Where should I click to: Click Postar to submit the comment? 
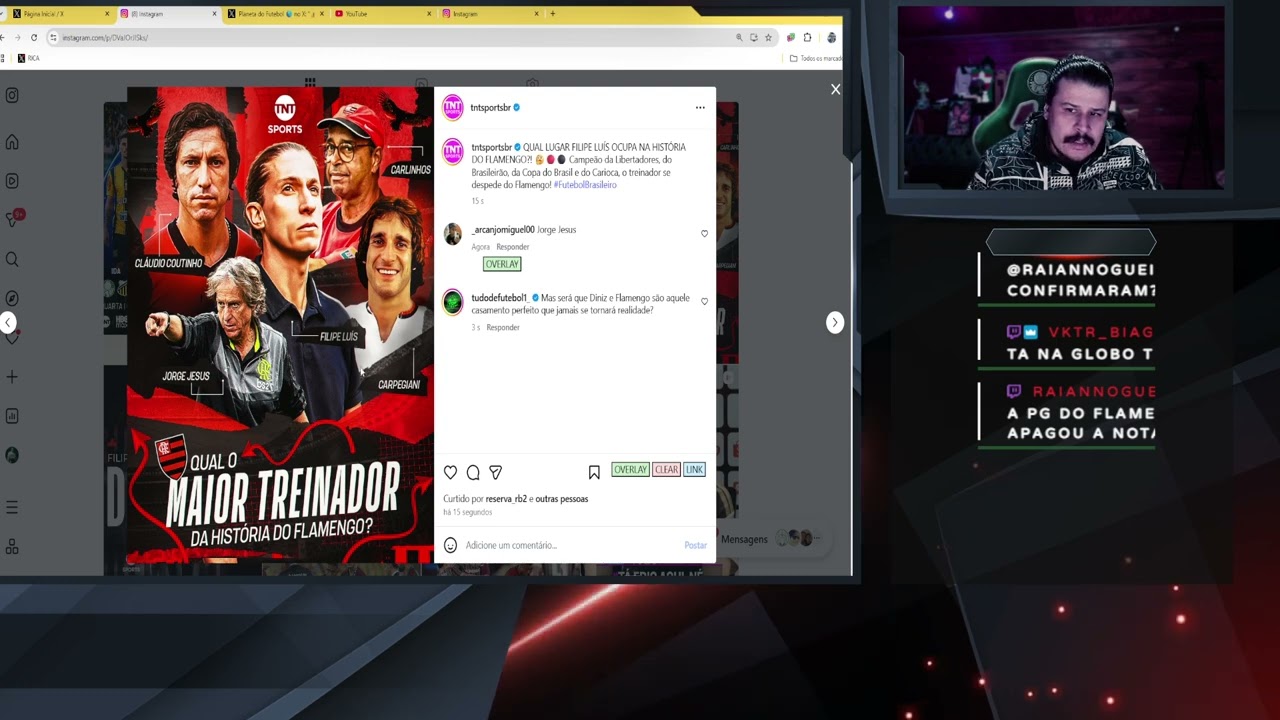(695, 545)
